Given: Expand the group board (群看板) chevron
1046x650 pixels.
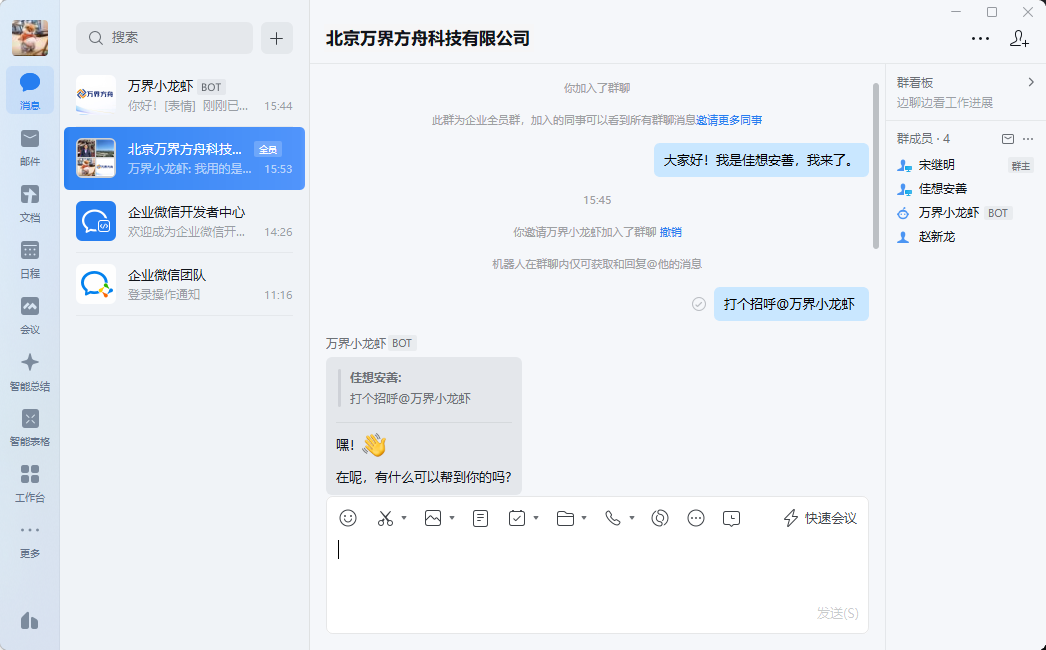Looking at the screenshot, I should [x=1031, y=82].
